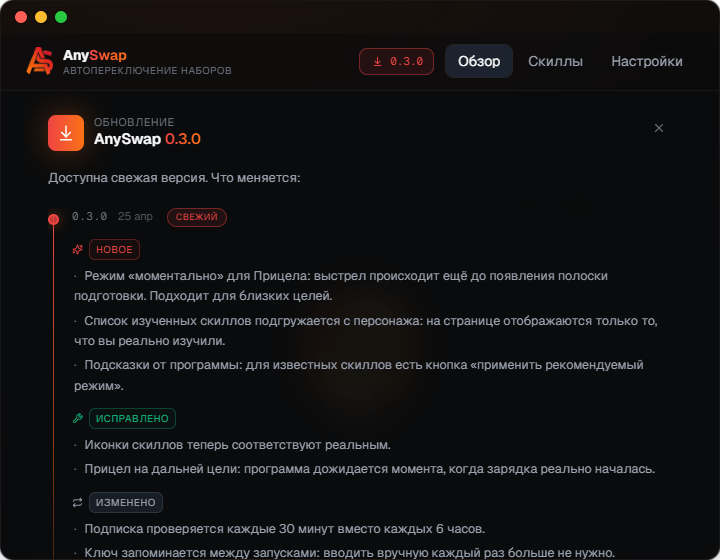Viewport: 720px width, 560px height.
Task: Click the line "Список изученных скиллов подгружается"
Action: [x=366, y=330]
